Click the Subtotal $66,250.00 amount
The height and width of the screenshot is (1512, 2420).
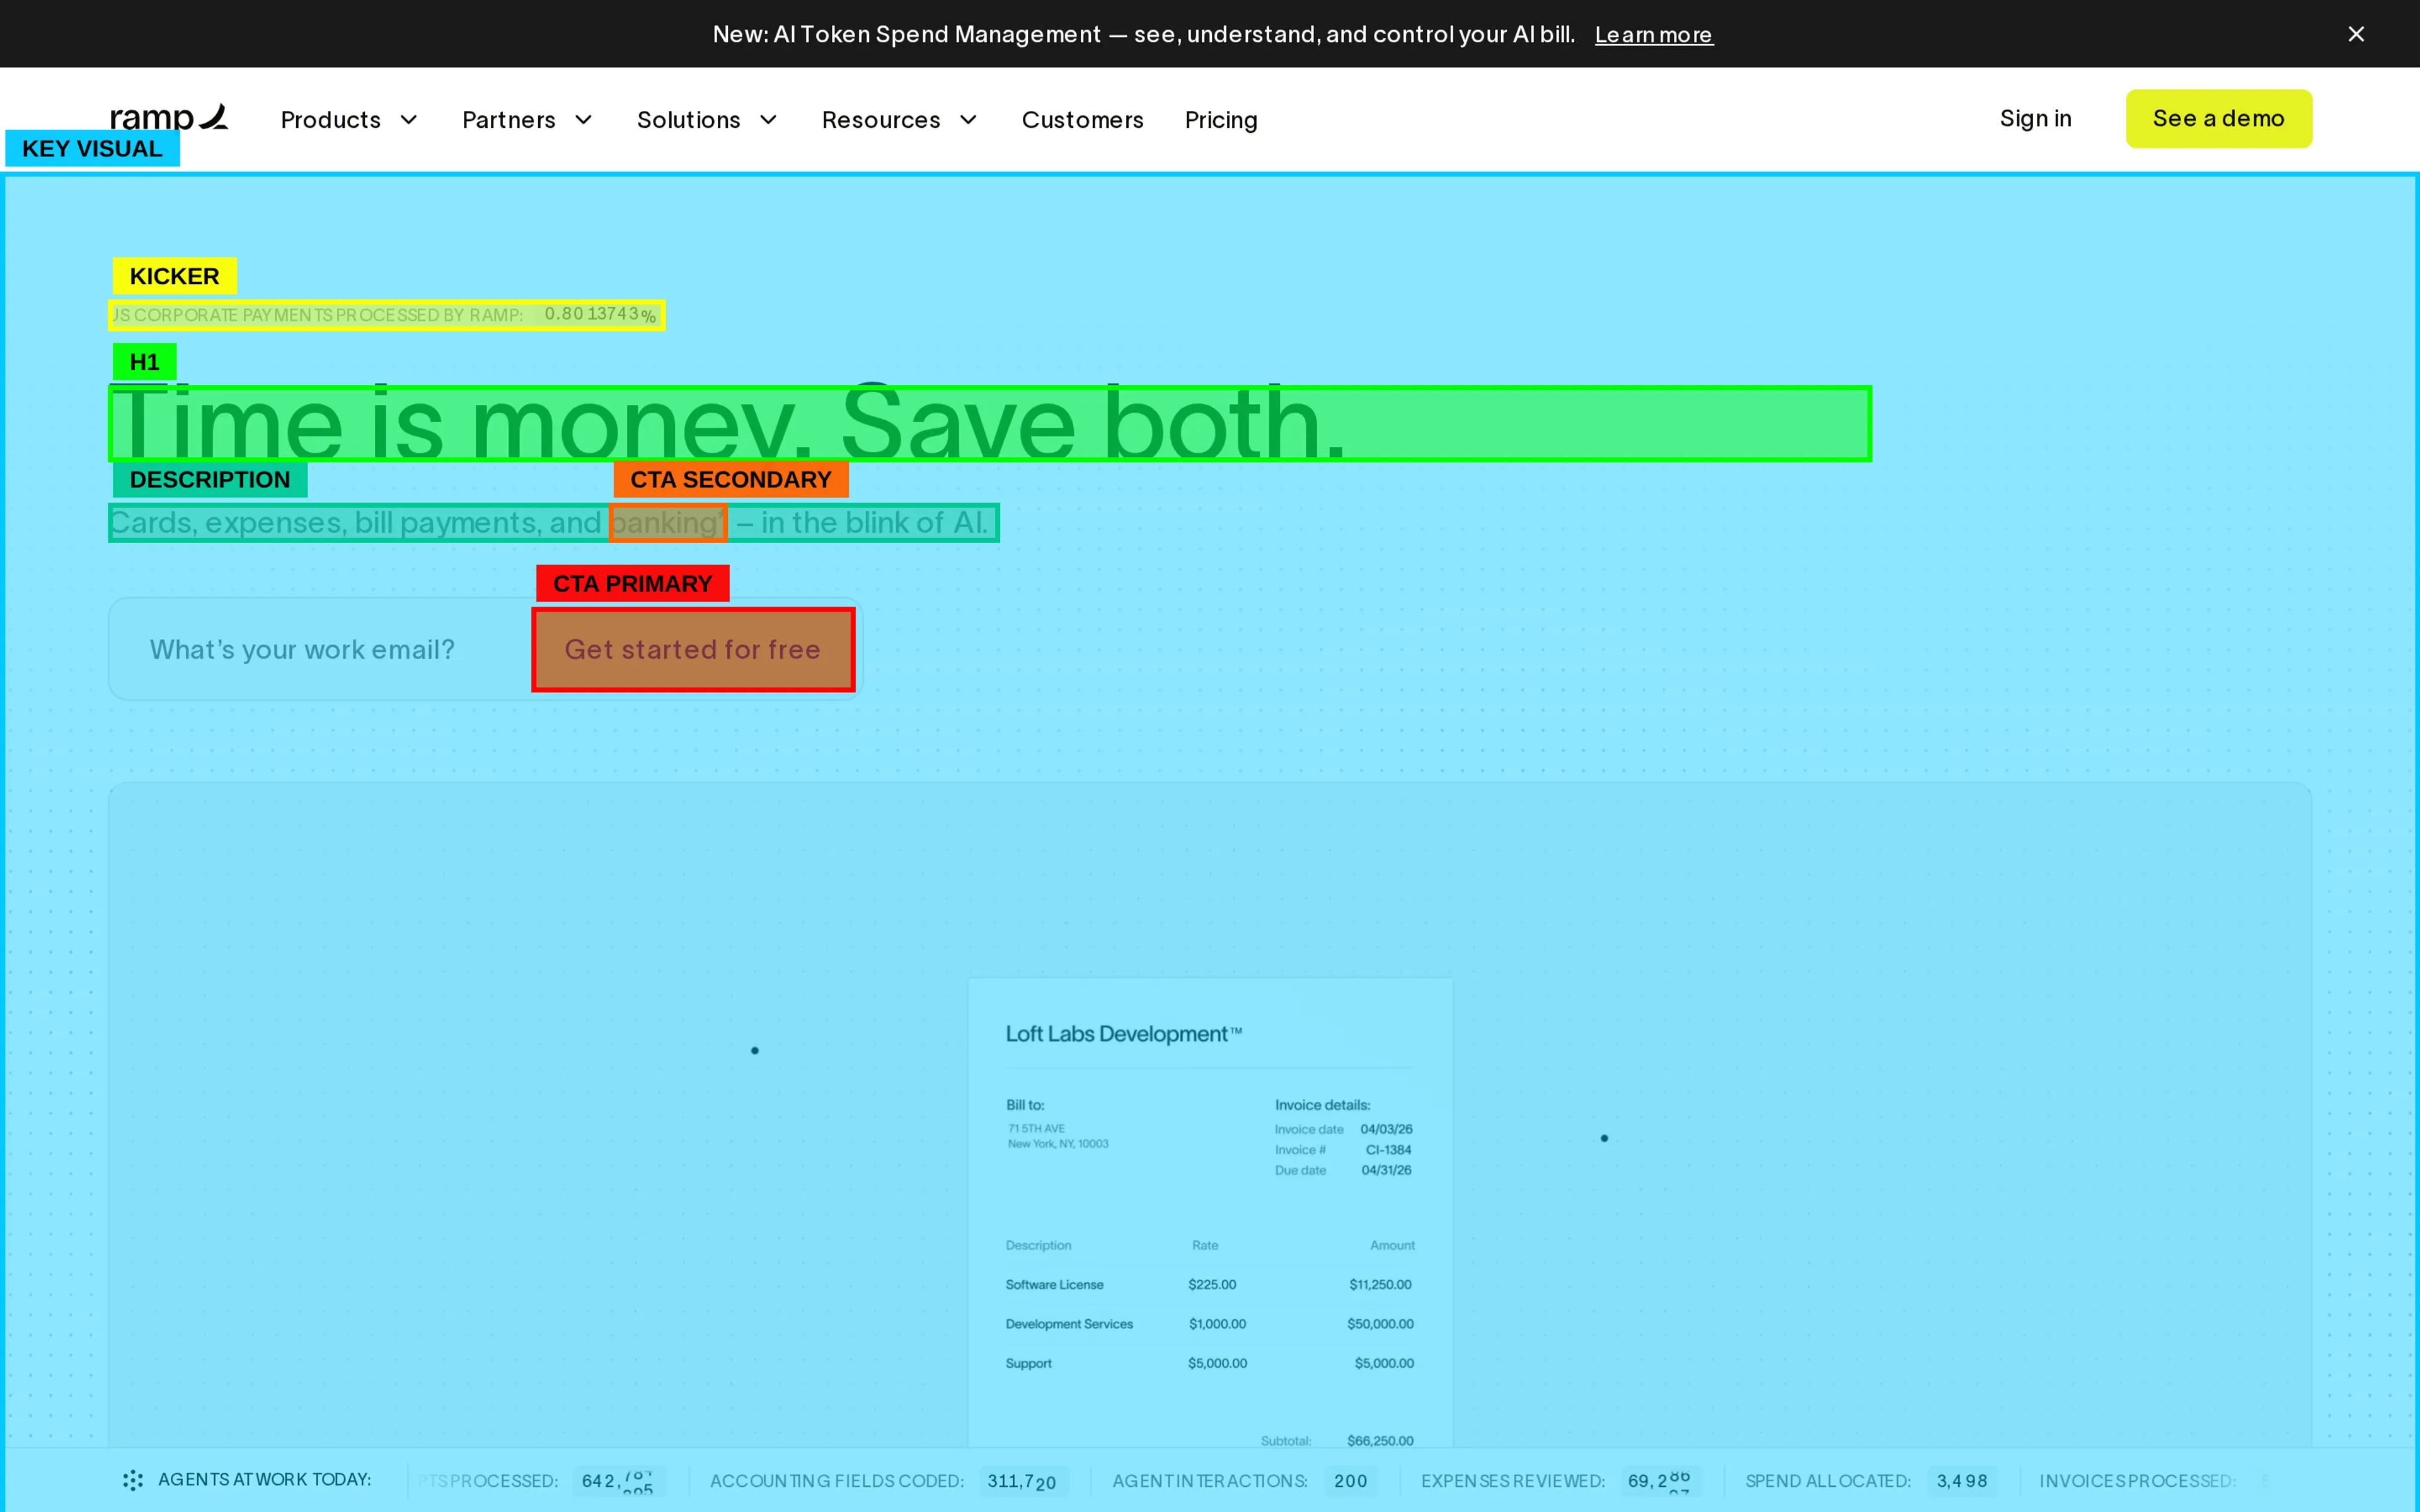tap(1380, 1441)
